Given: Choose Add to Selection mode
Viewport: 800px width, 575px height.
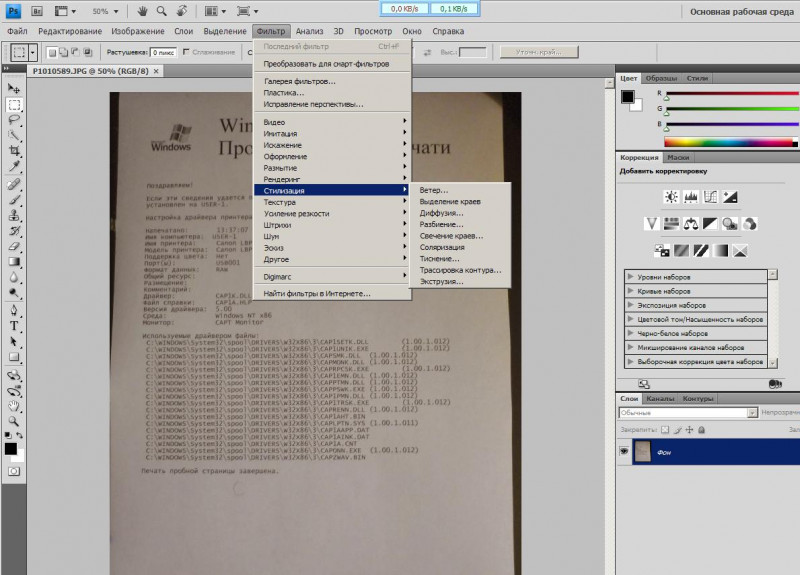Looking at the screenshot, I should 63,52.
